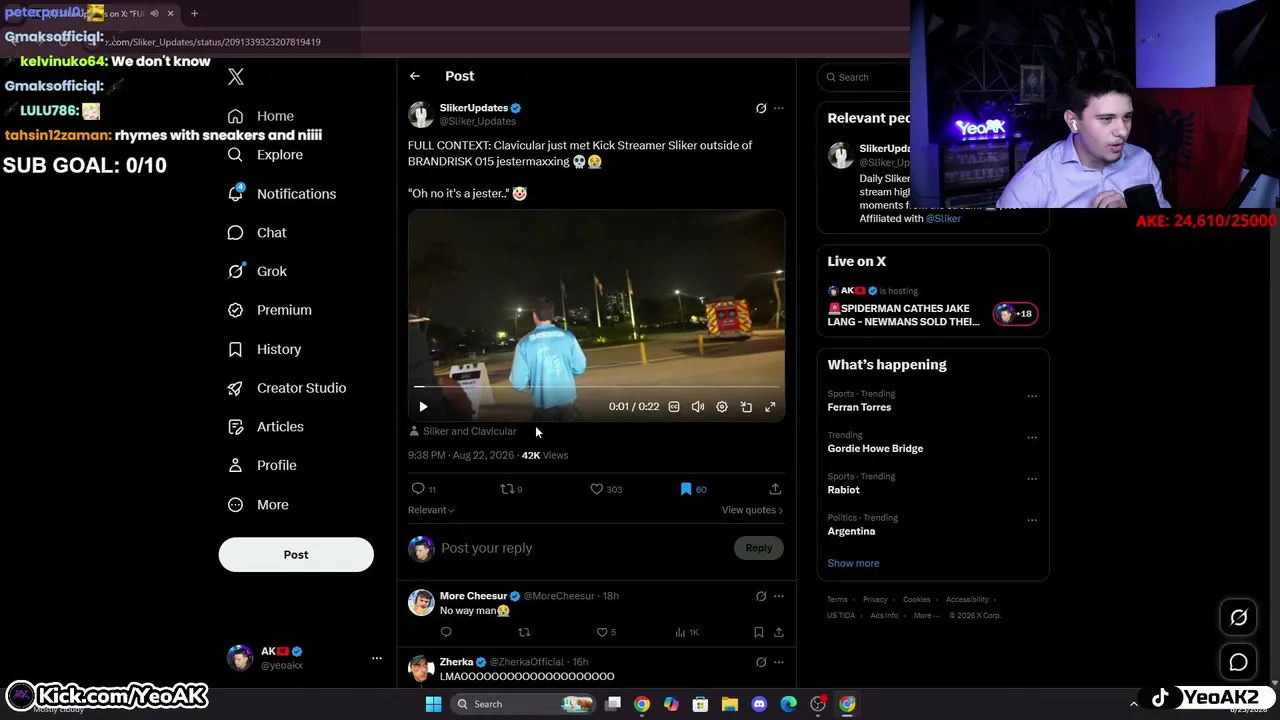
Task: Open Grok actions on Zherka's reply
Action: tap(761, 662)
